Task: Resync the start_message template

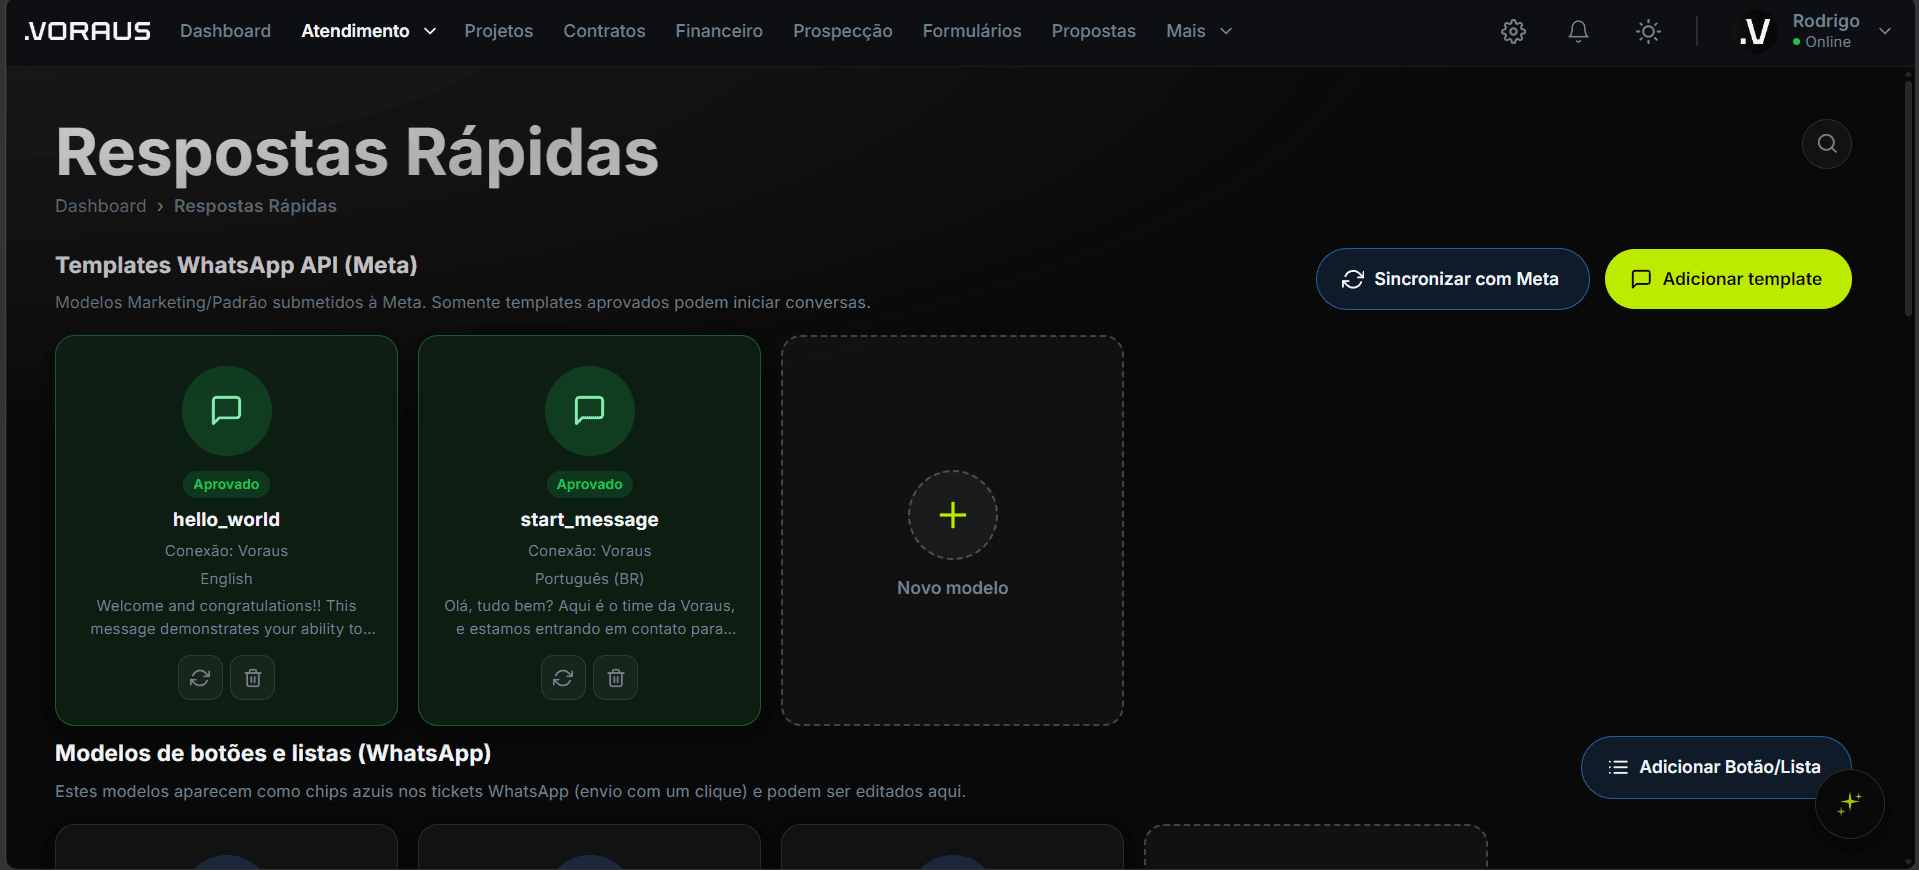Action: [563, 678]
